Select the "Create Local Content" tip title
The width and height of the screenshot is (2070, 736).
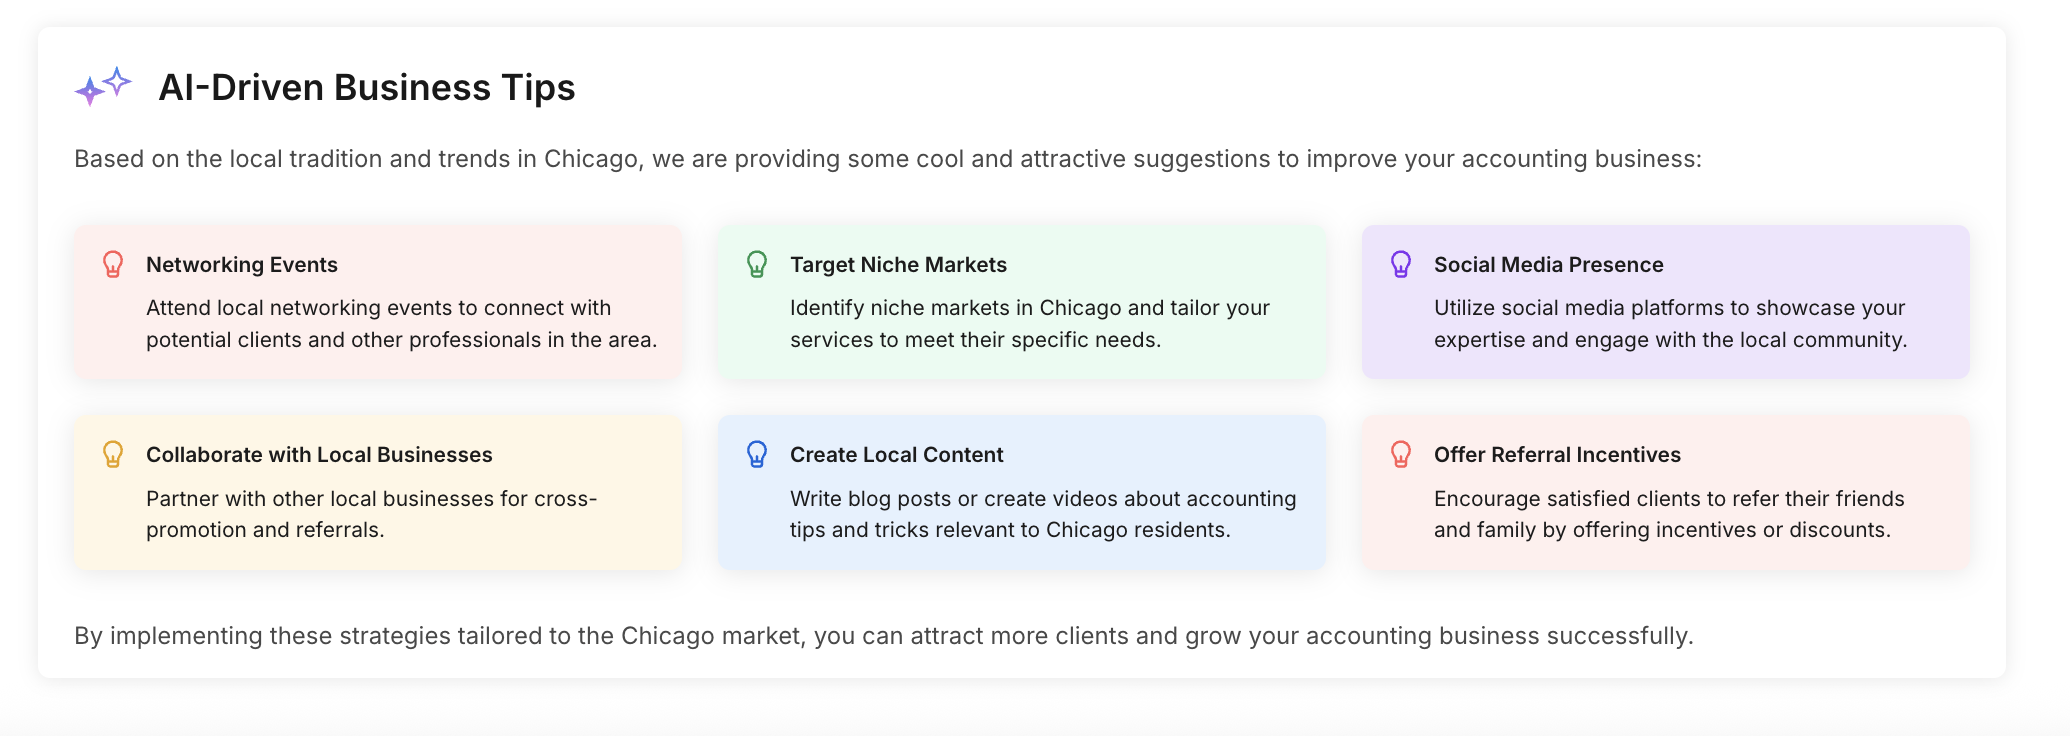896,455
